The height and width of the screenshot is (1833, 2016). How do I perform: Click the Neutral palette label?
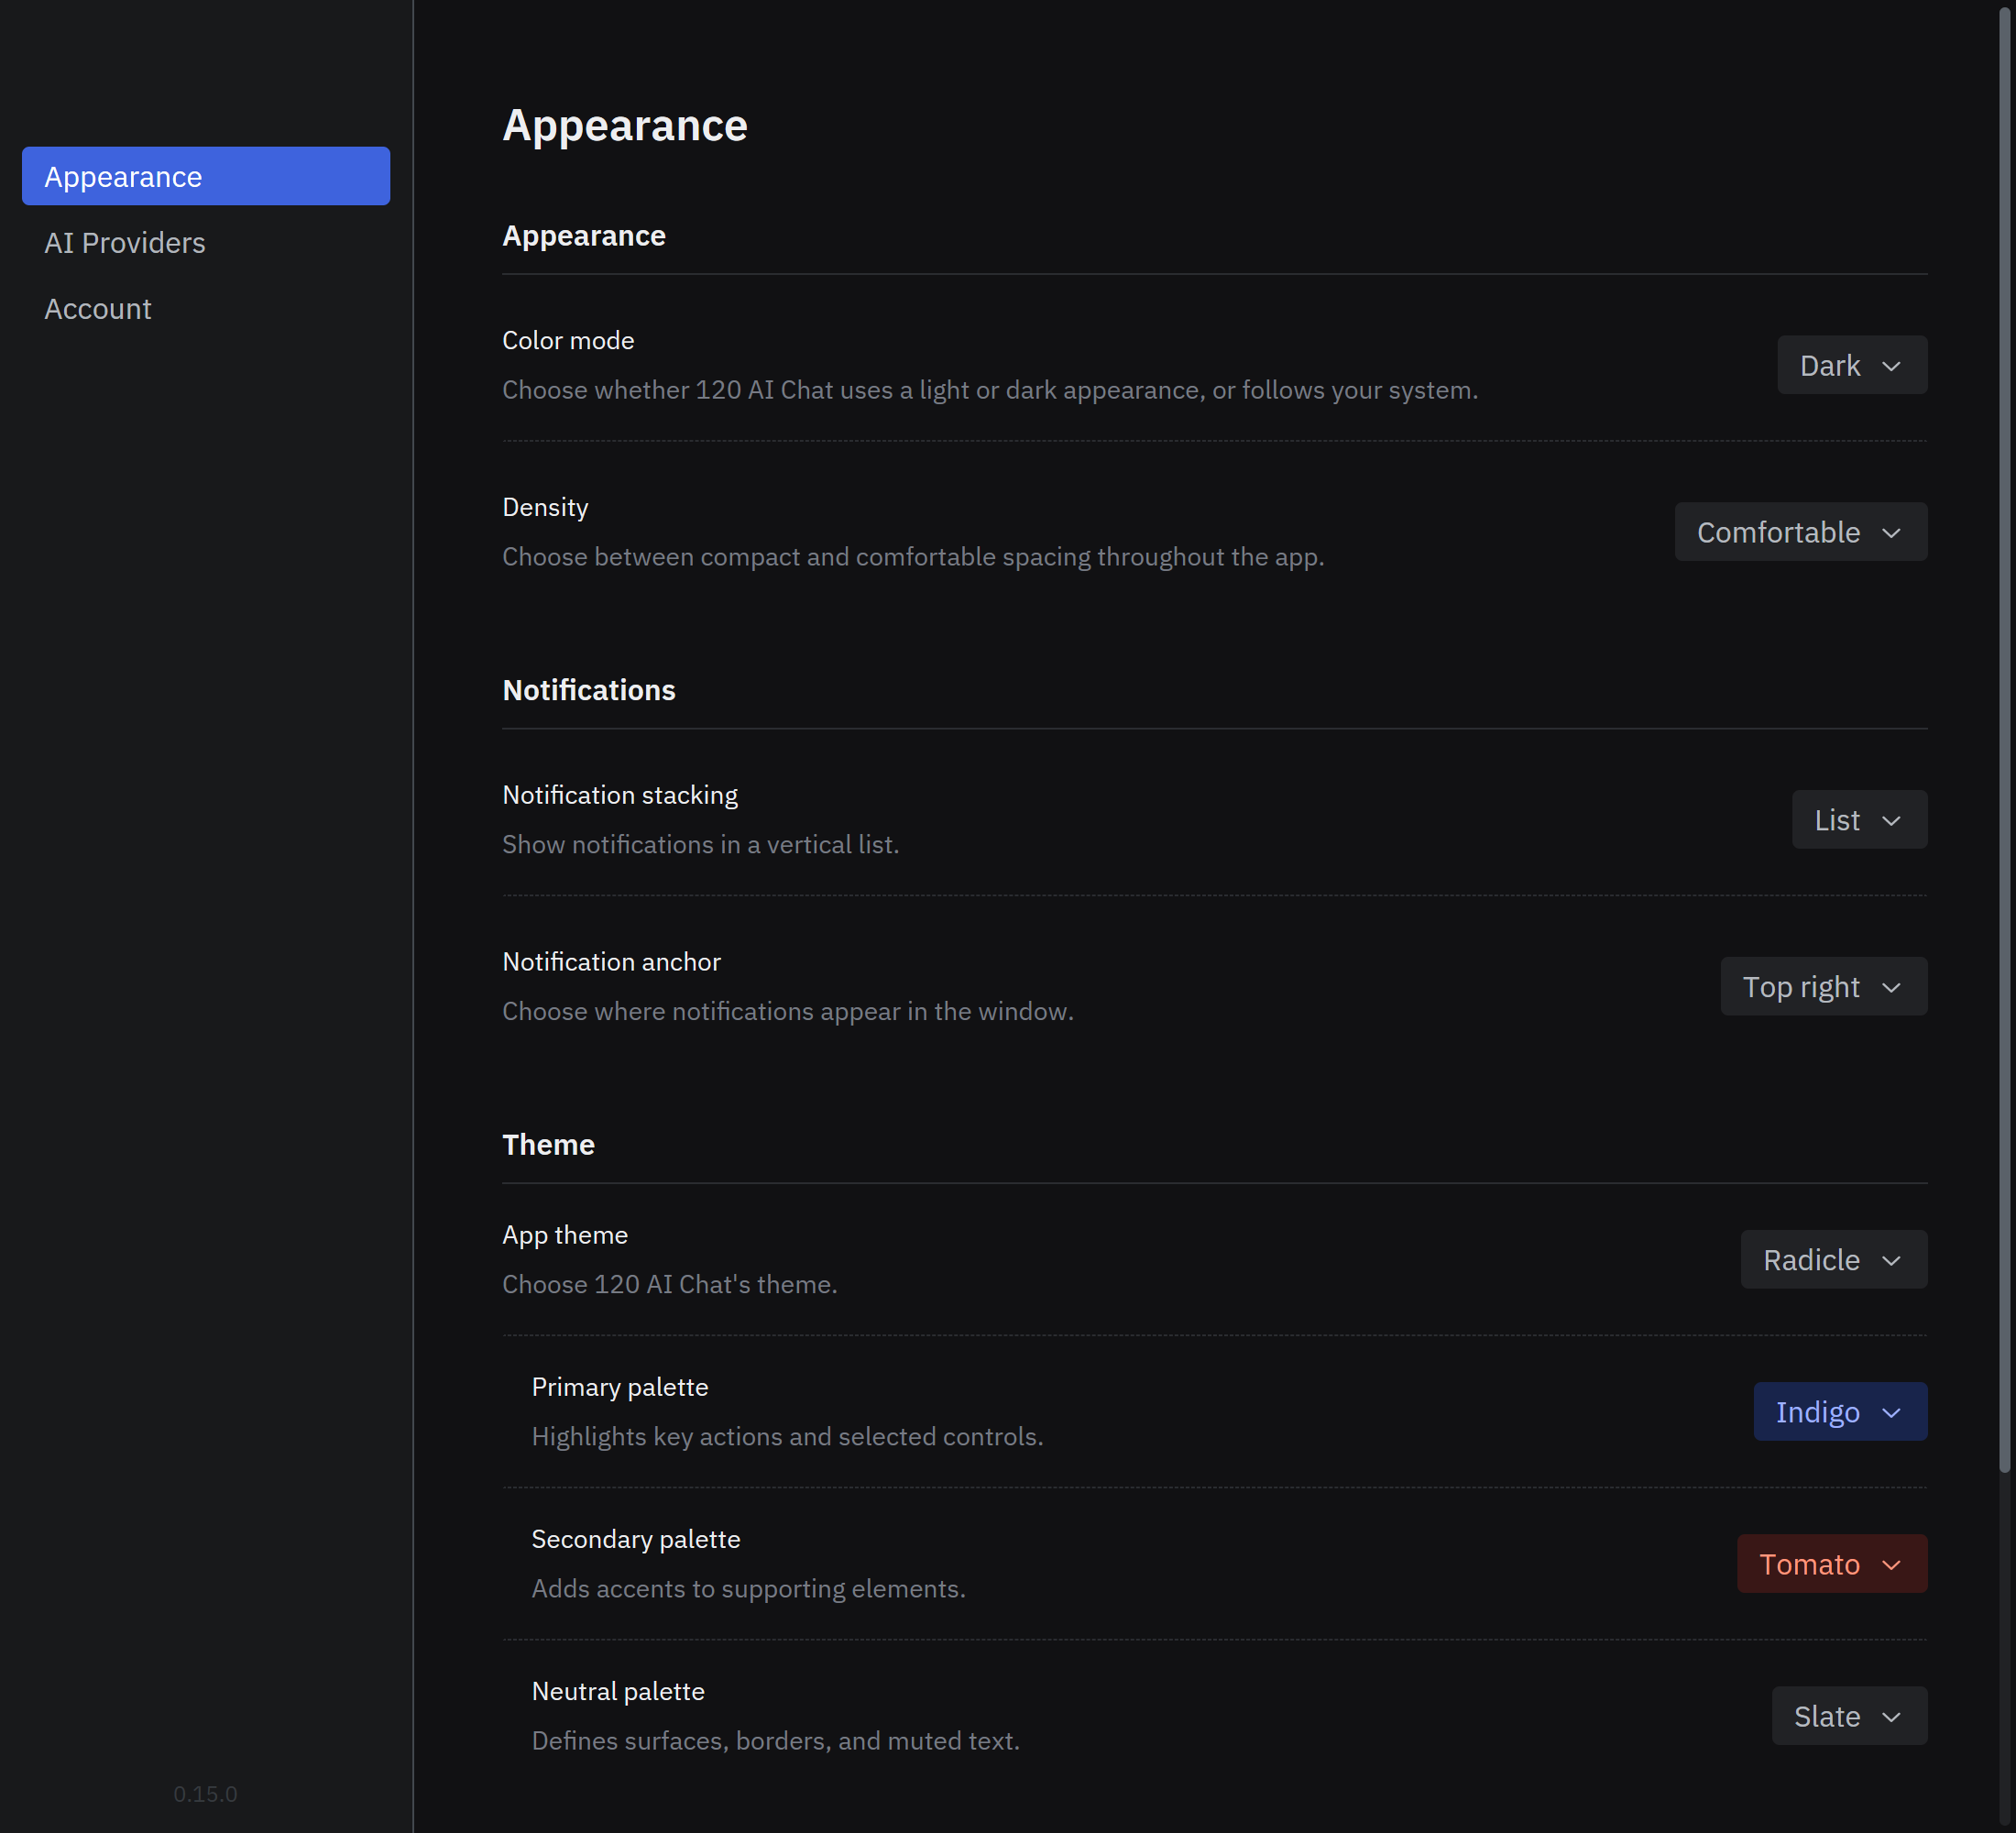[x=618, y=1692]
